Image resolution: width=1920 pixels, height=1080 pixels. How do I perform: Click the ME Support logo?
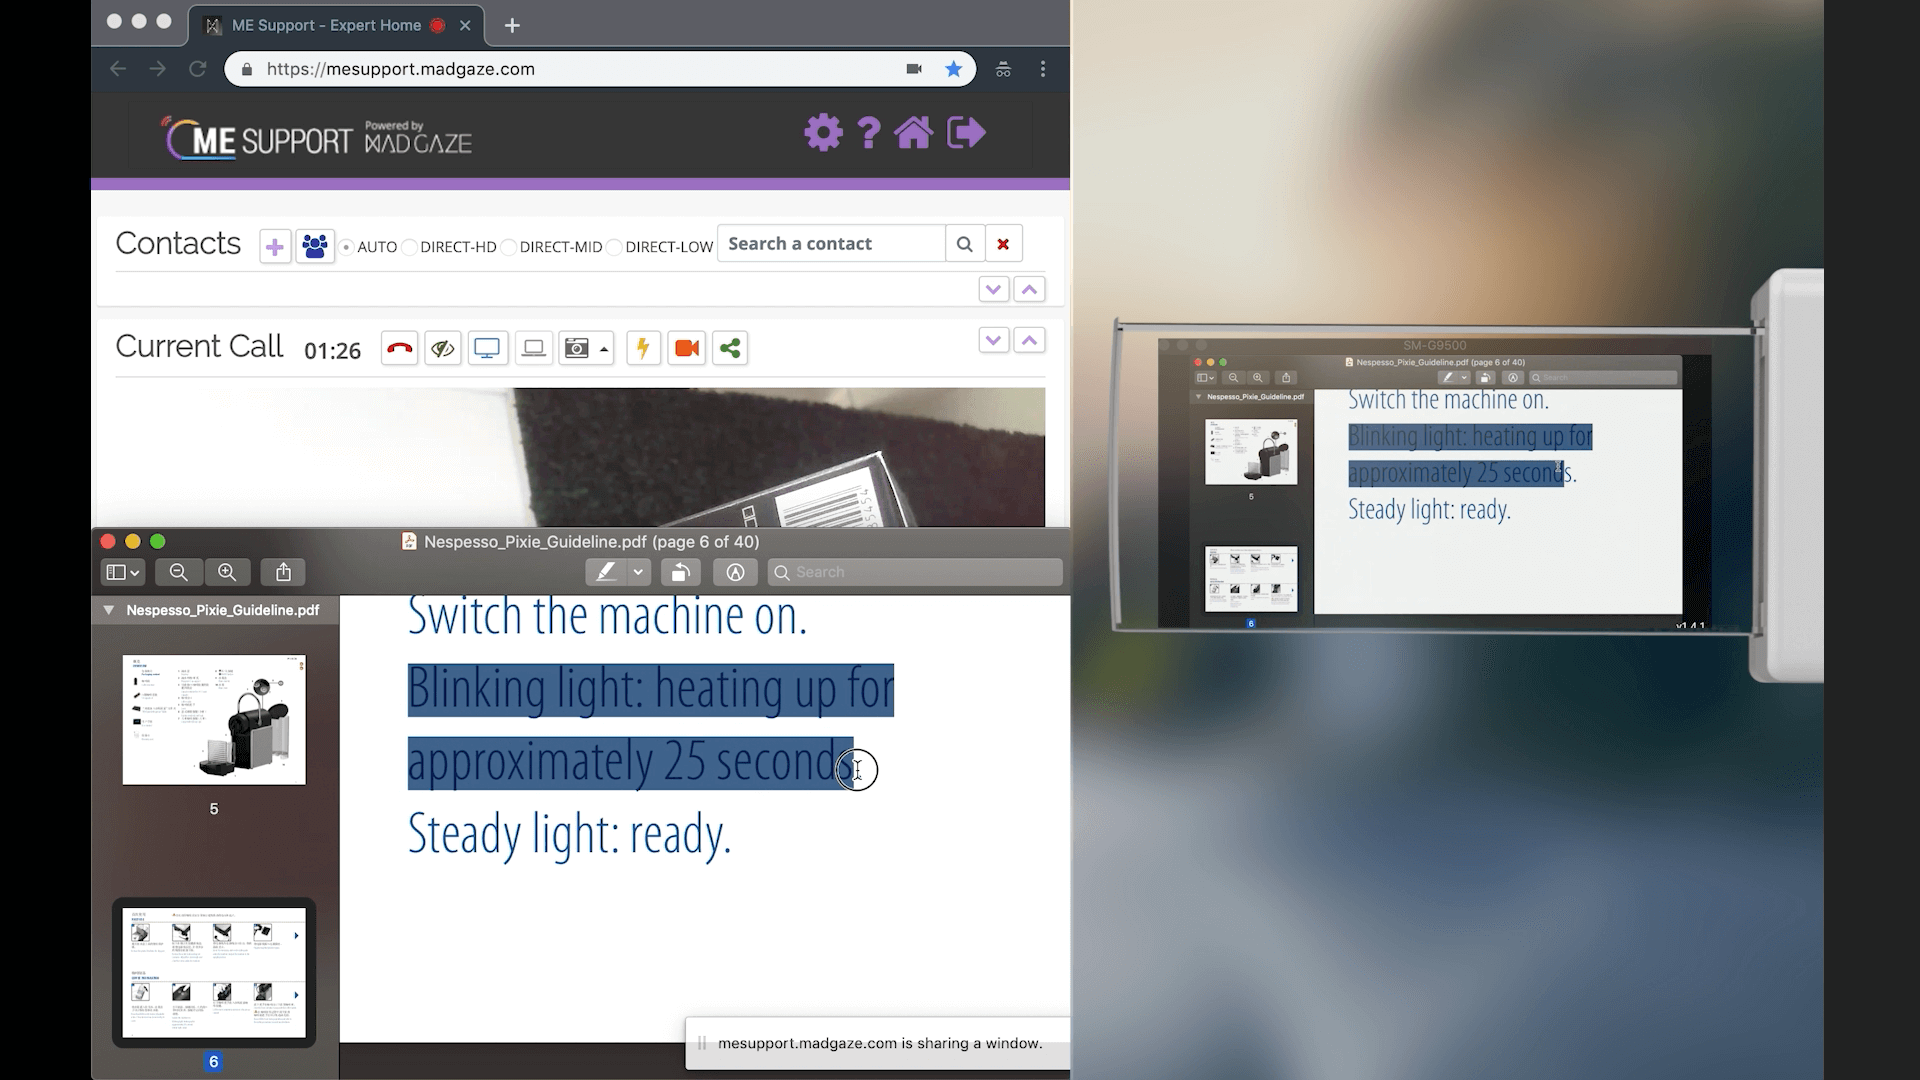click(317, 138)
